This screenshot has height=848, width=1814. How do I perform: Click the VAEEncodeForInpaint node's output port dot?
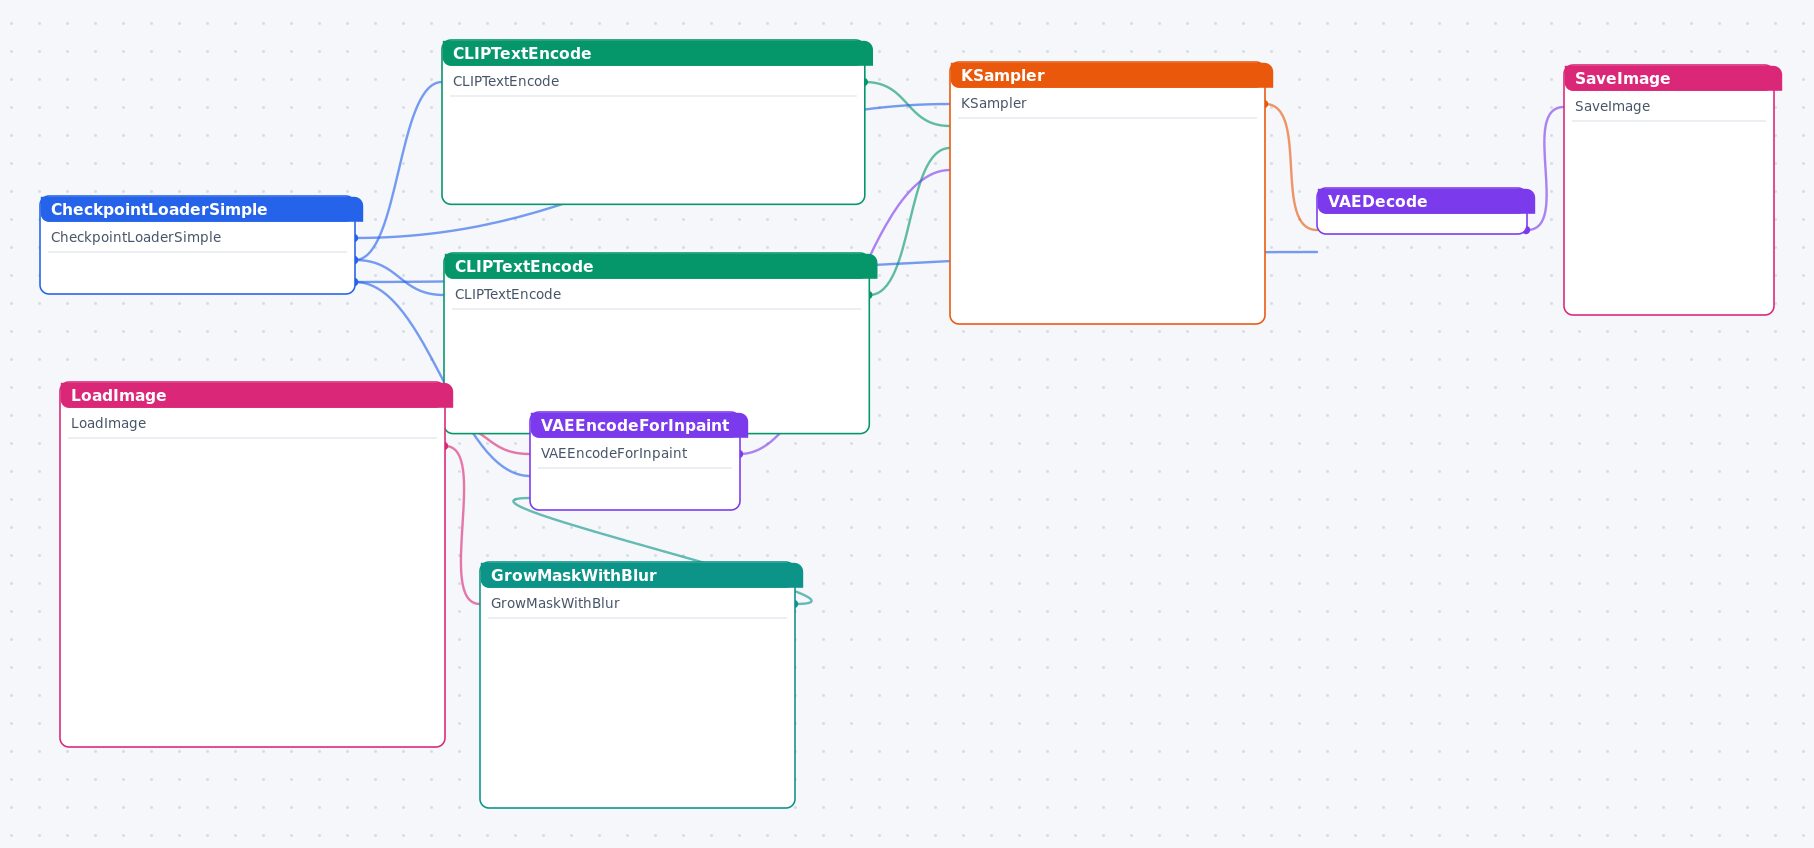coord(741,454)
